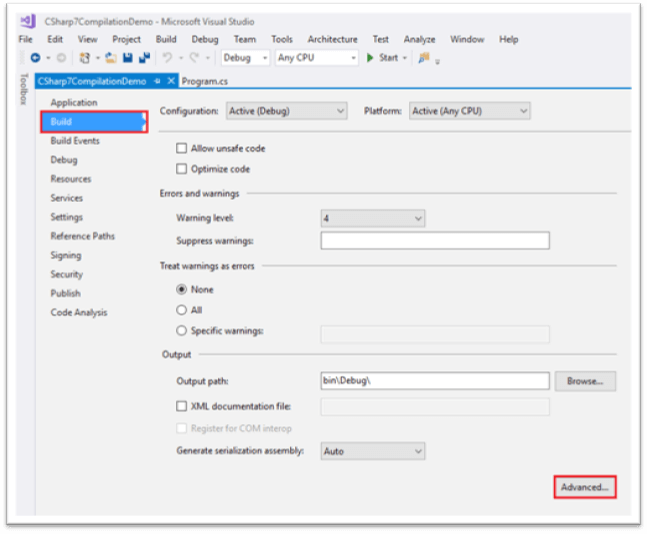Click the Suppress warnings input field

pyautogui.click(x=435, y=241)
